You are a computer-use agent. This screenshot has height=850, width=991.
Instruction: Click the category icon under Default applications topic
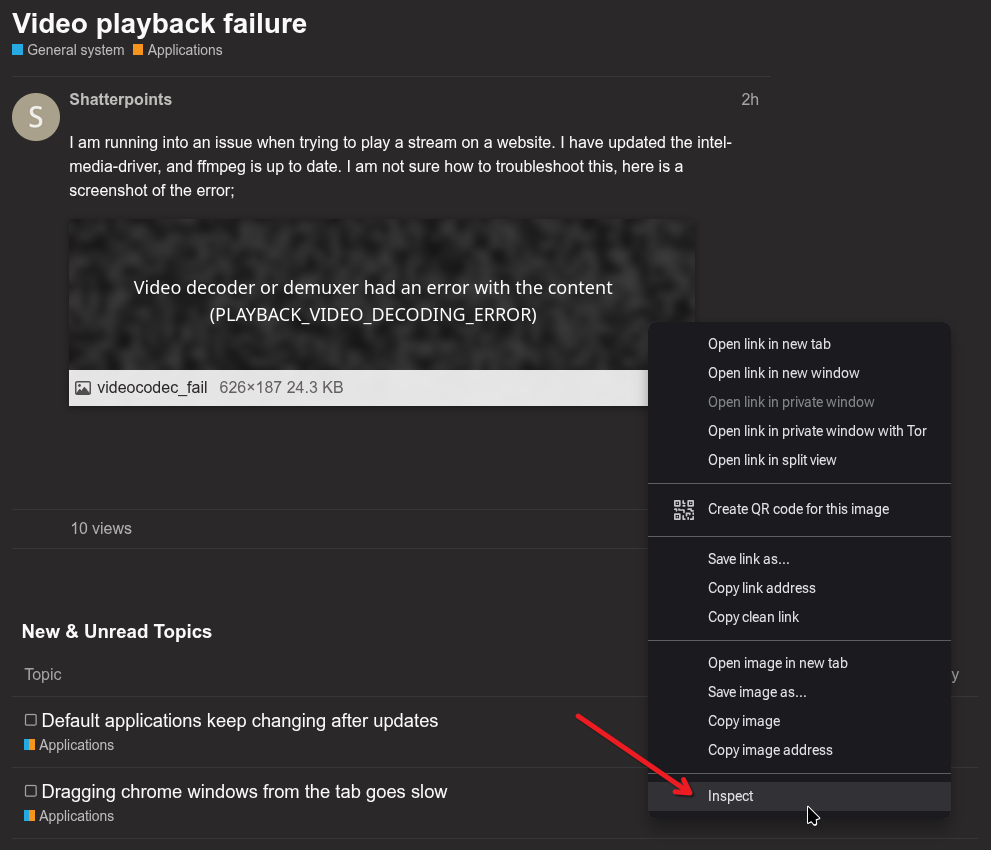(30, 745)
